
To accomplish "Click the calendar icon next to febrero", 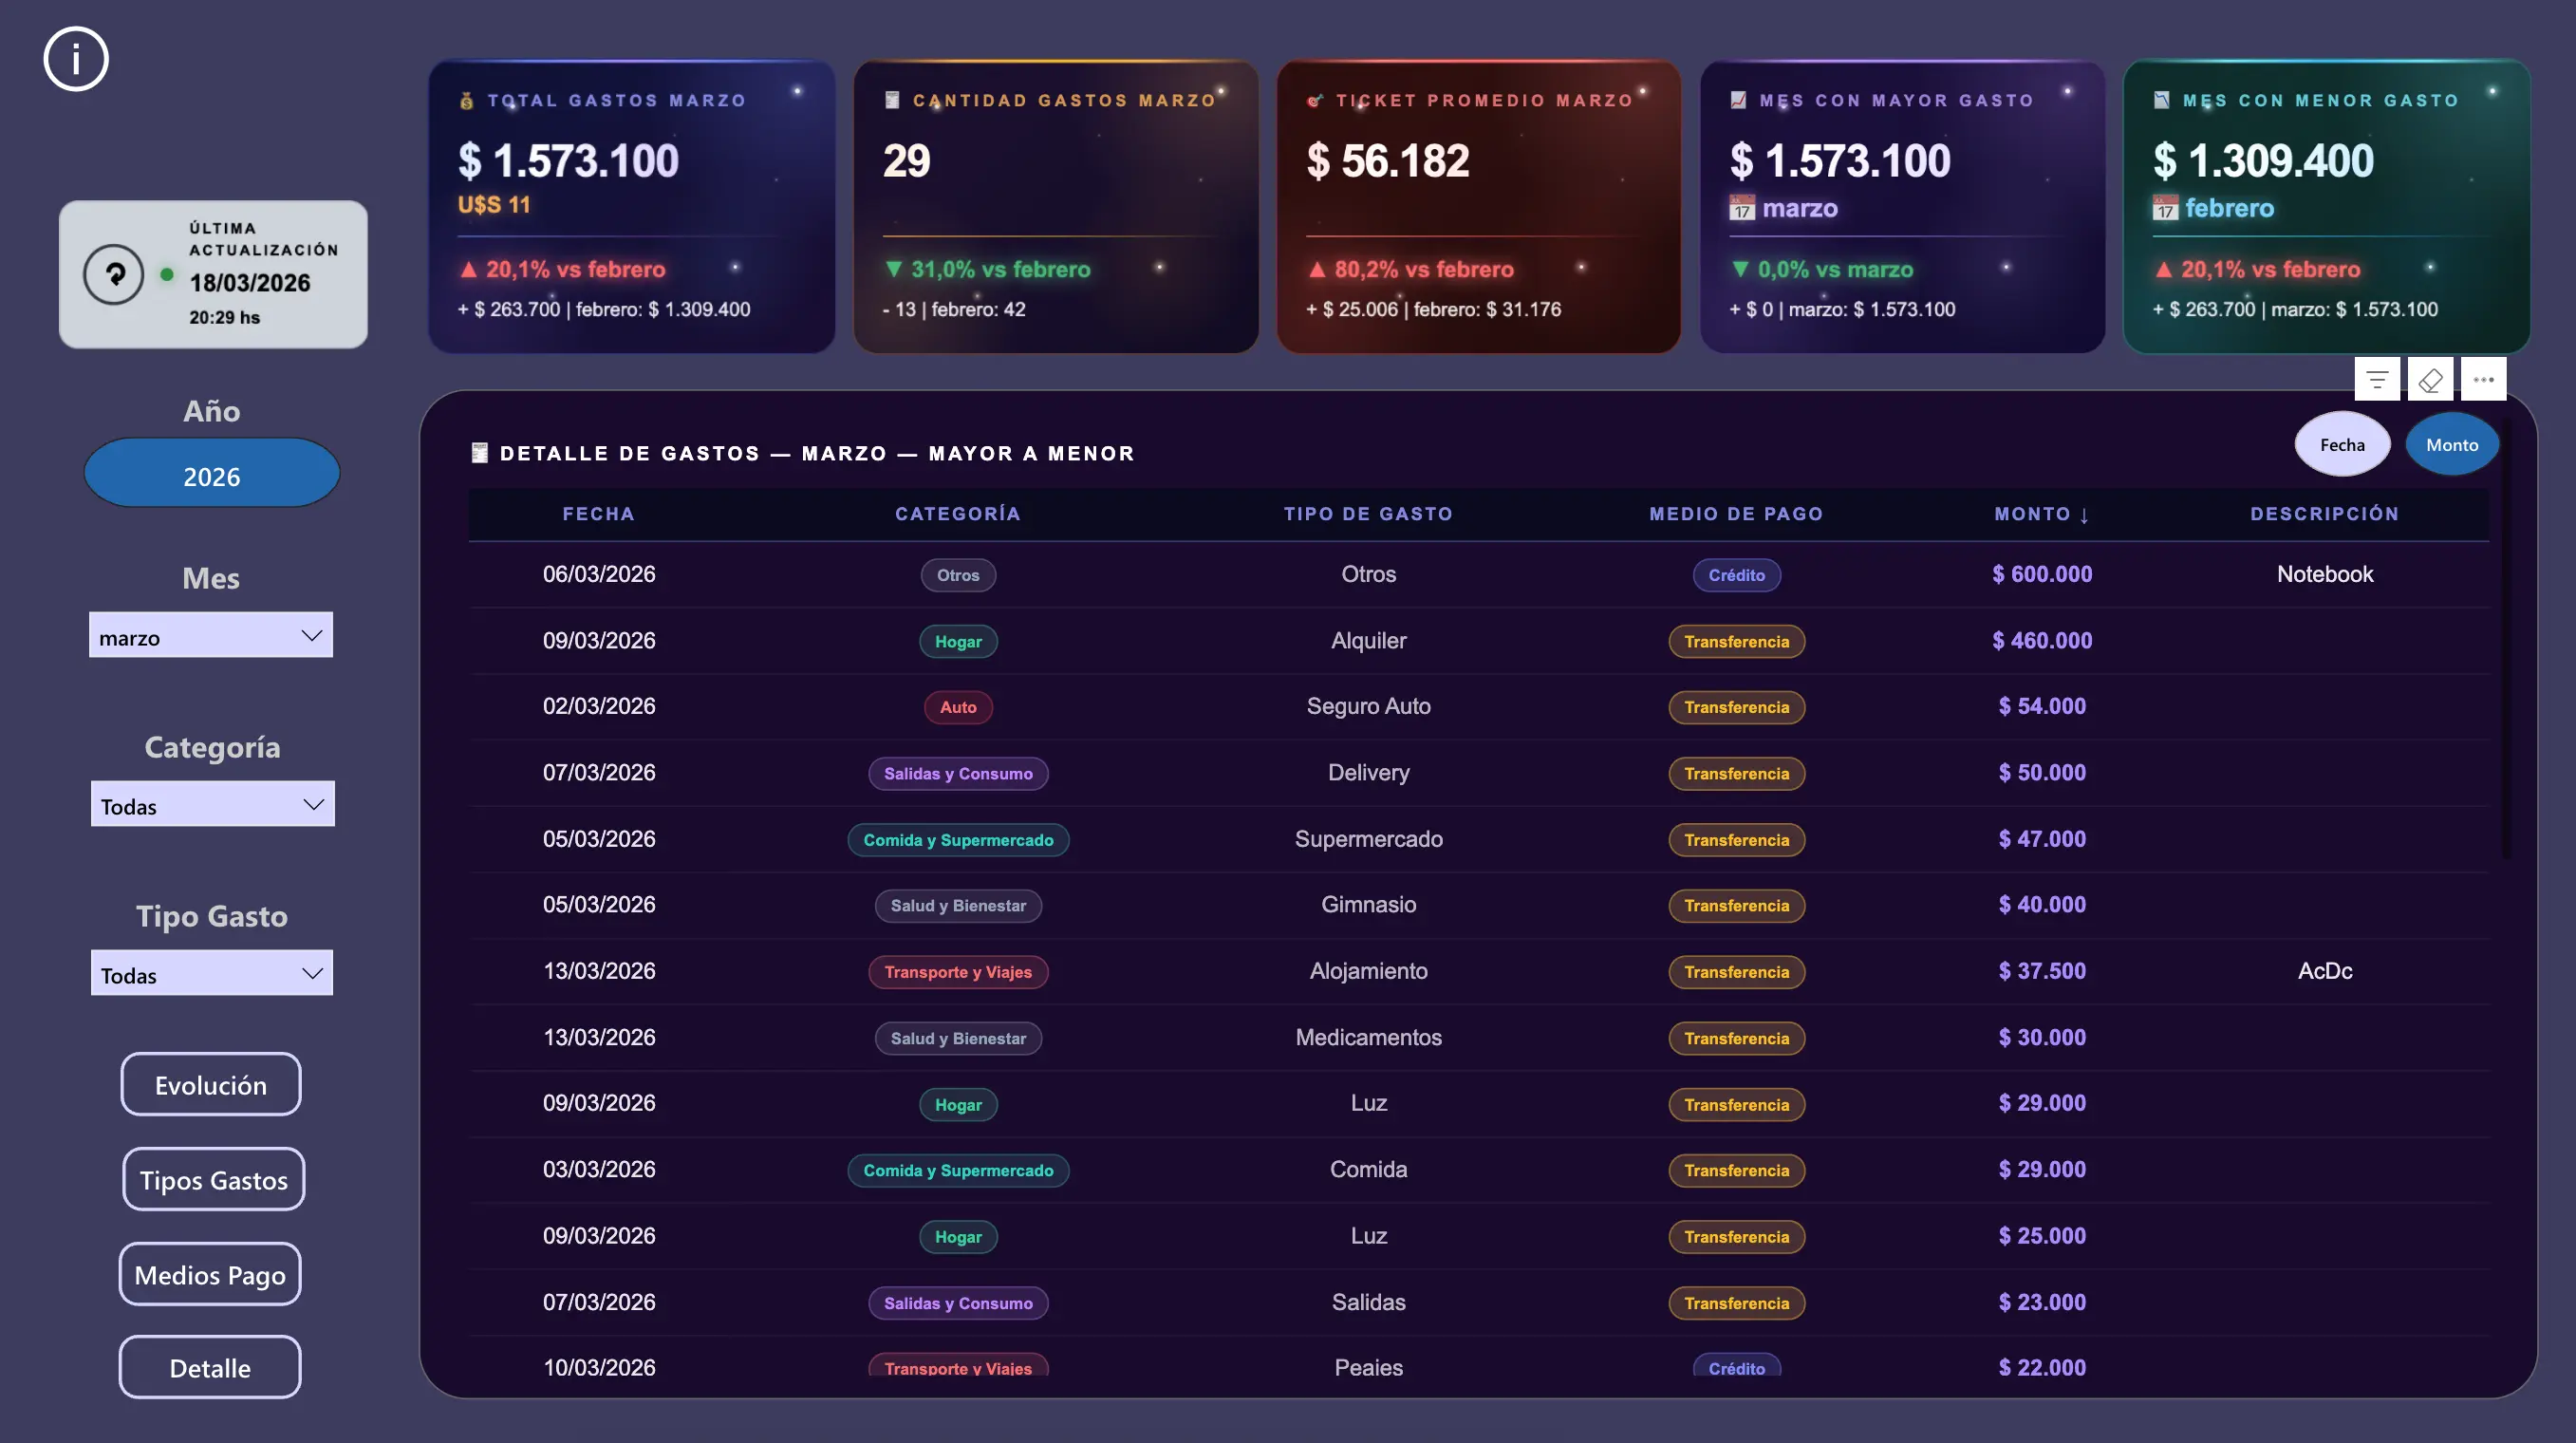I will tap(2165, 208).
